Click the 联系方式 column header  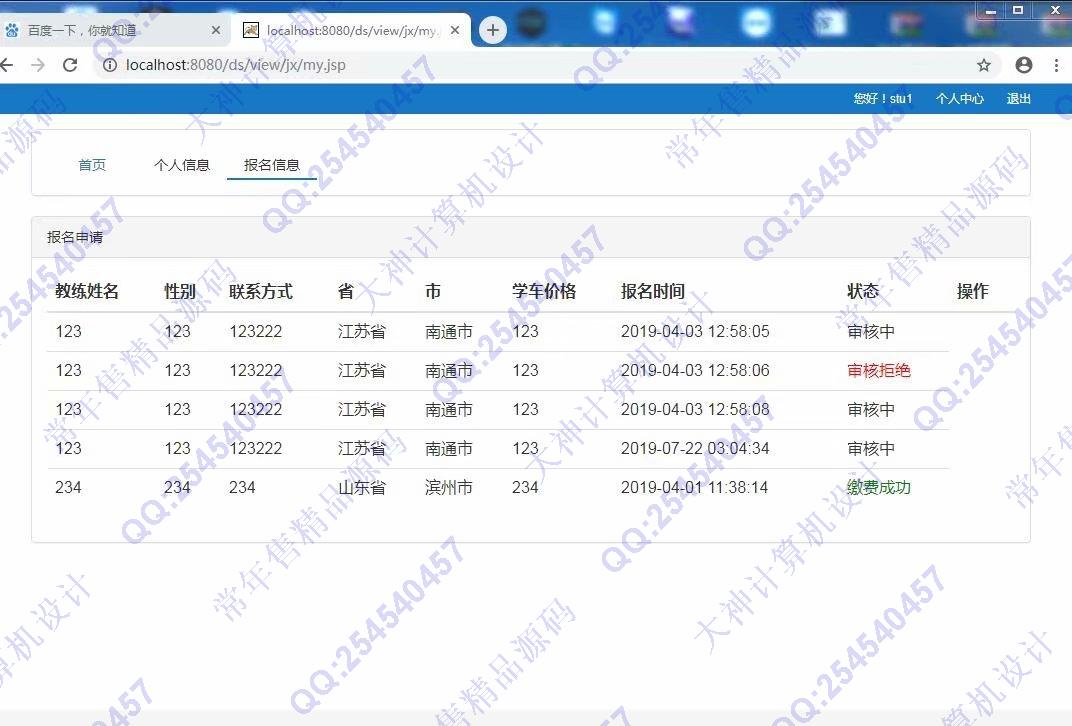pyautogui.click(x=260, y=291)
